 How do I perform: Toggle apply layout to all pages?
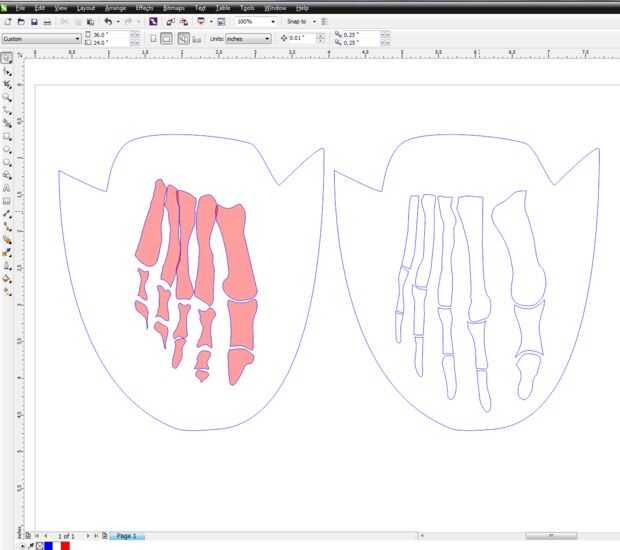point(183,39)
